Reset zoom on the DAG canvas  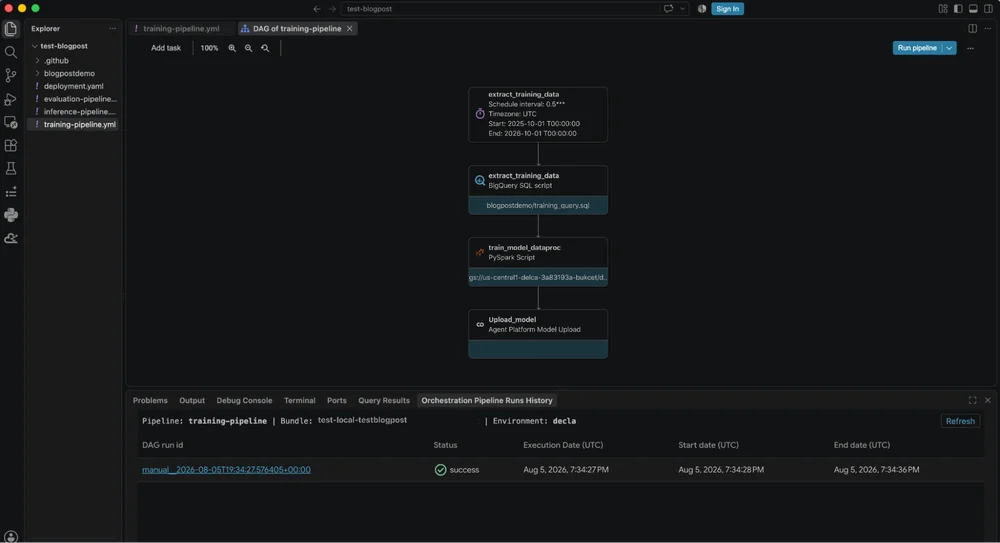(265, 48)
